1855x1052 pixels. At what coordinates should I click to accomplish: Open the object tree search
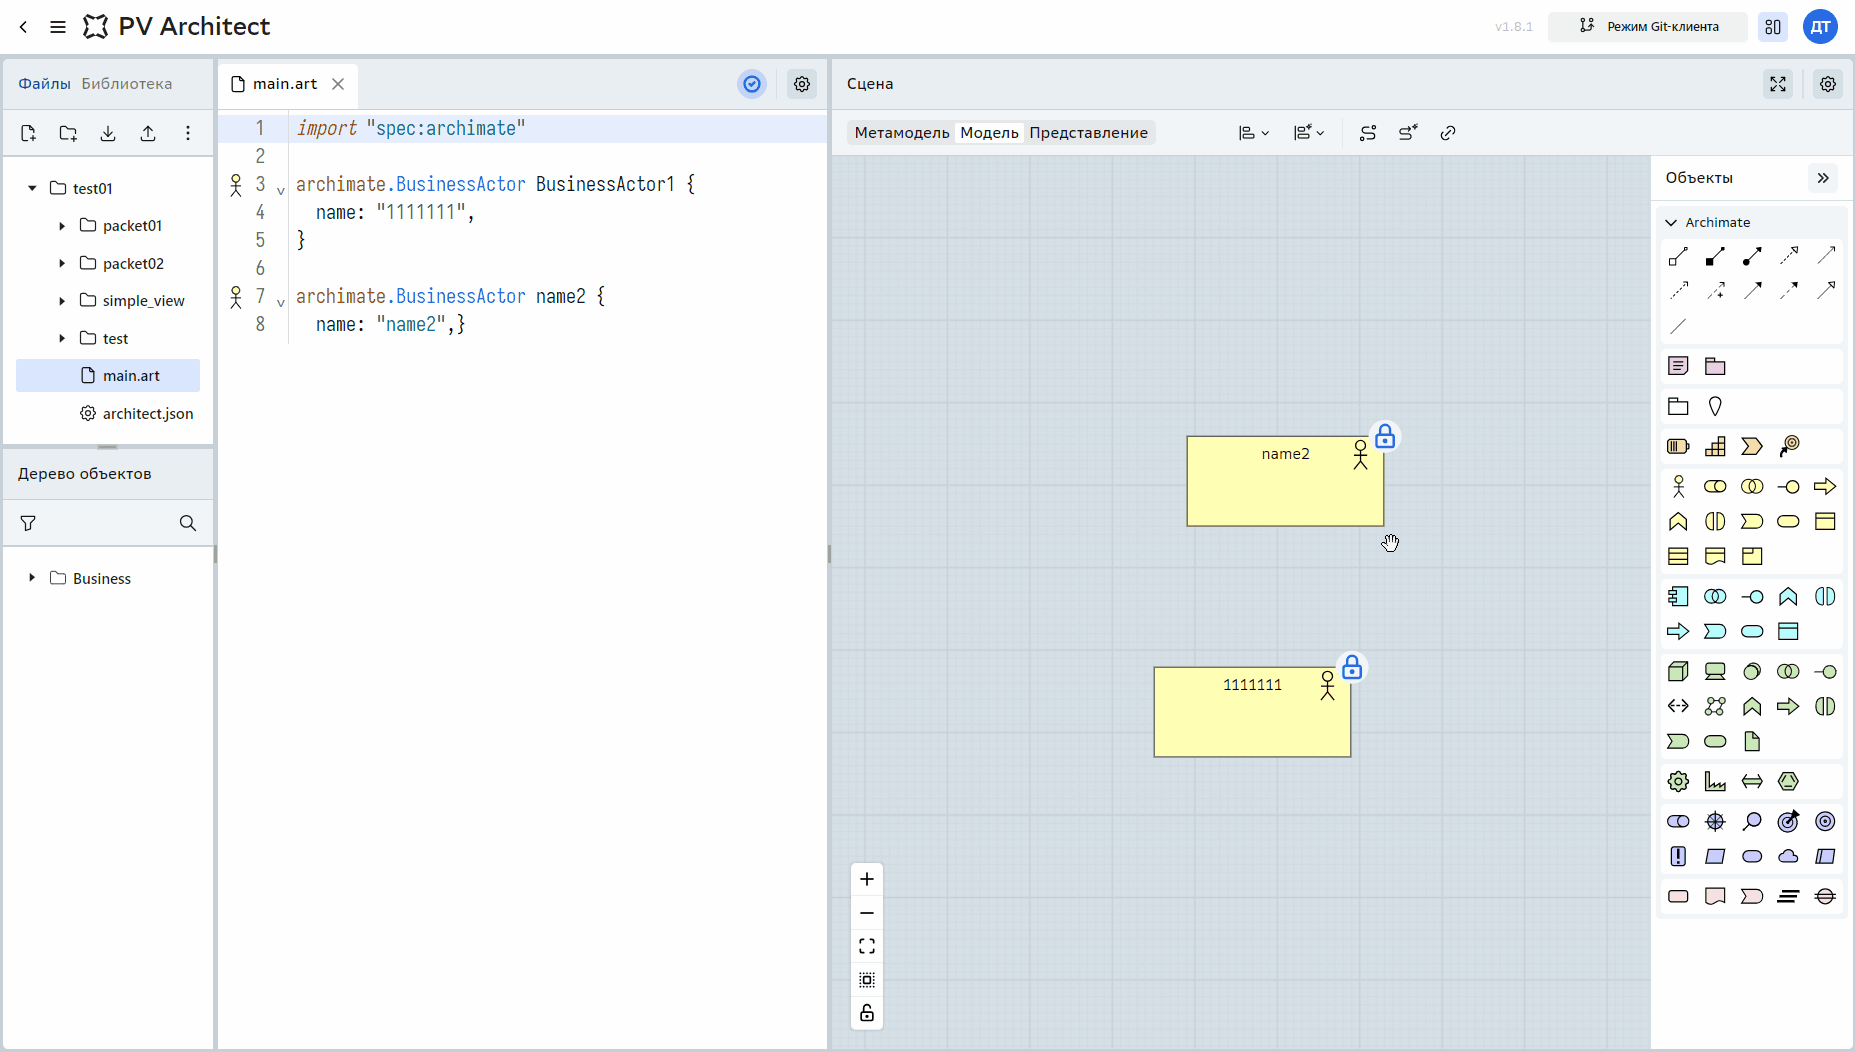(188, 523)
